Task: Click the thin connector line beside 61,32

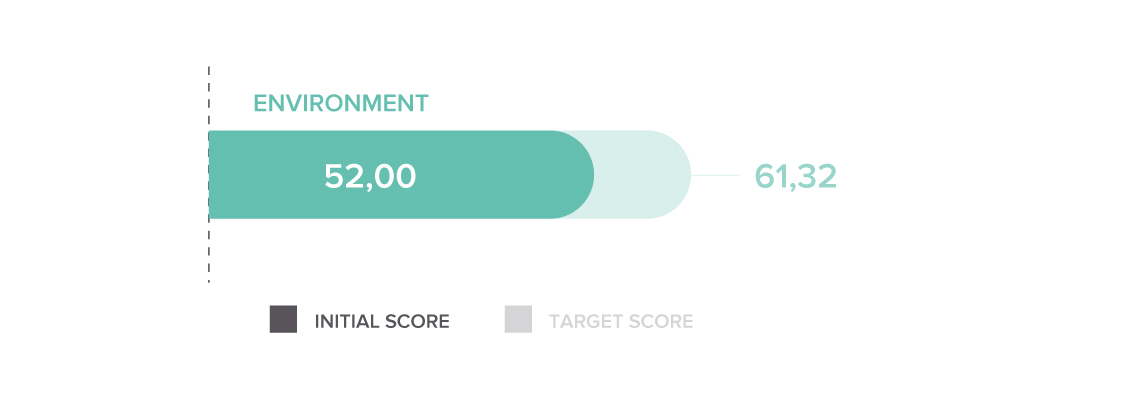Action: [715, 175]
